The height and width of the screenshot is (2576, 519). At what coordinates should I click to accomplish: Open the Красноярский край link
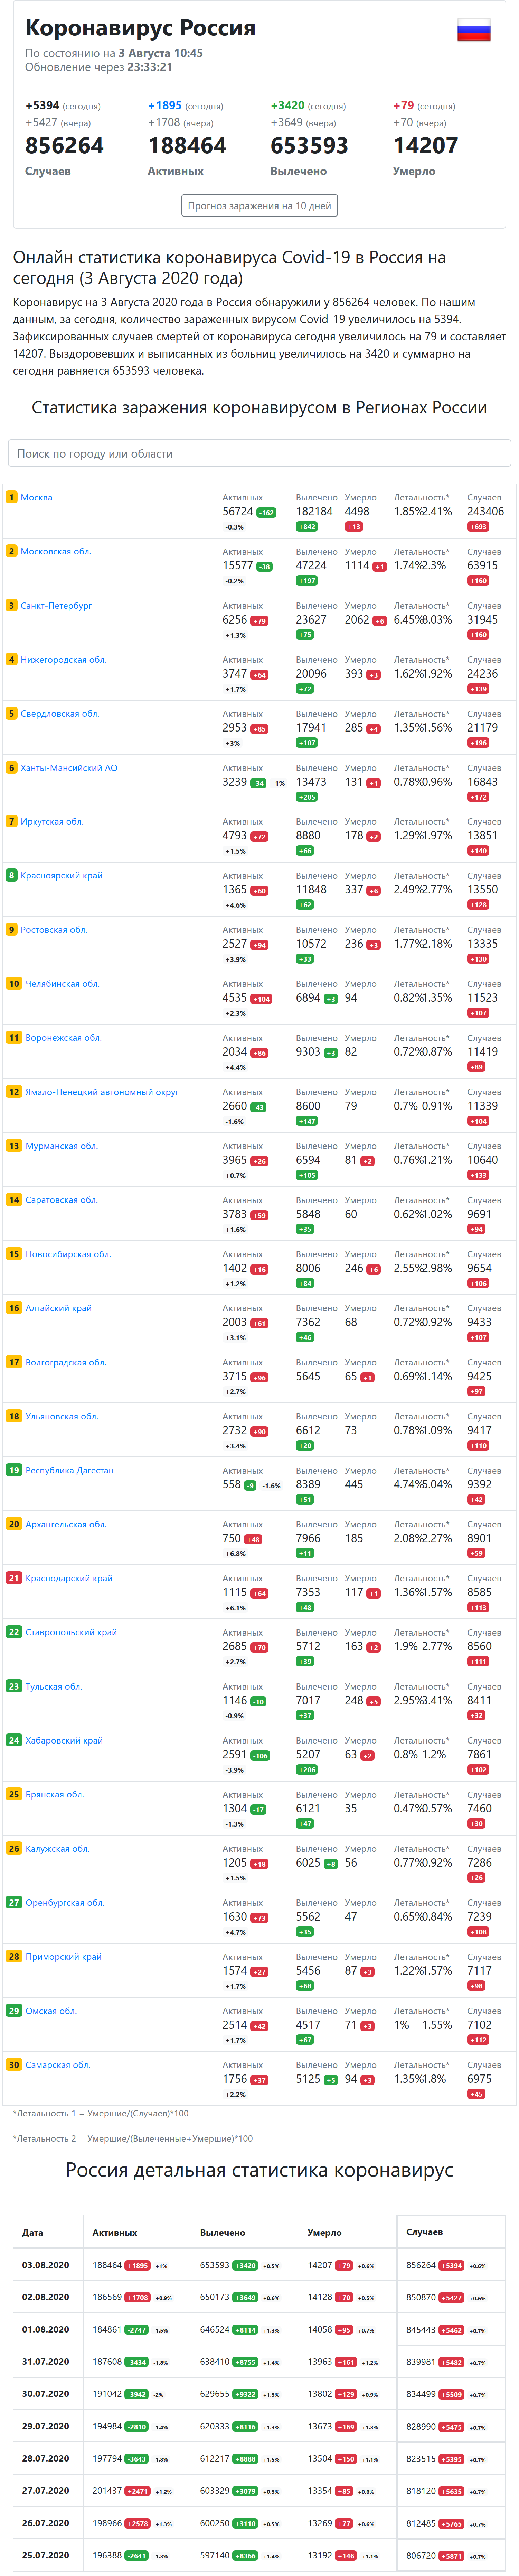[62, 875]
